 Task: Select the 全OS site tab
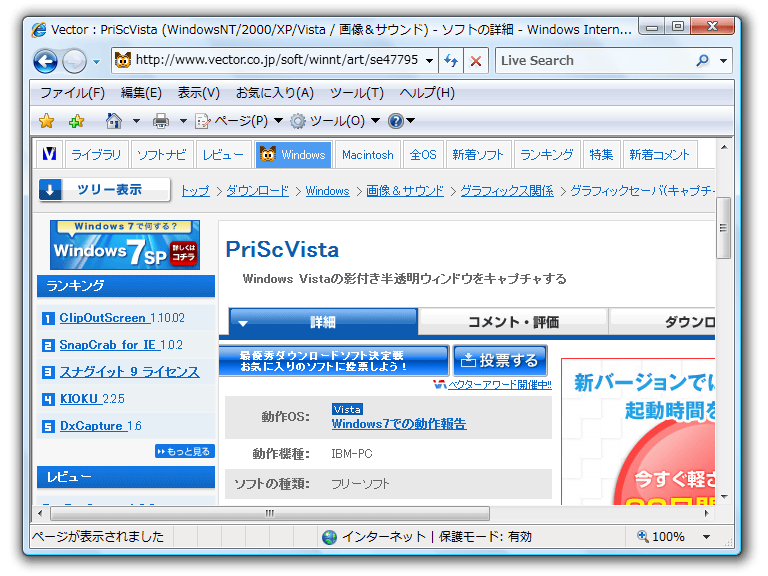point(423,154)
